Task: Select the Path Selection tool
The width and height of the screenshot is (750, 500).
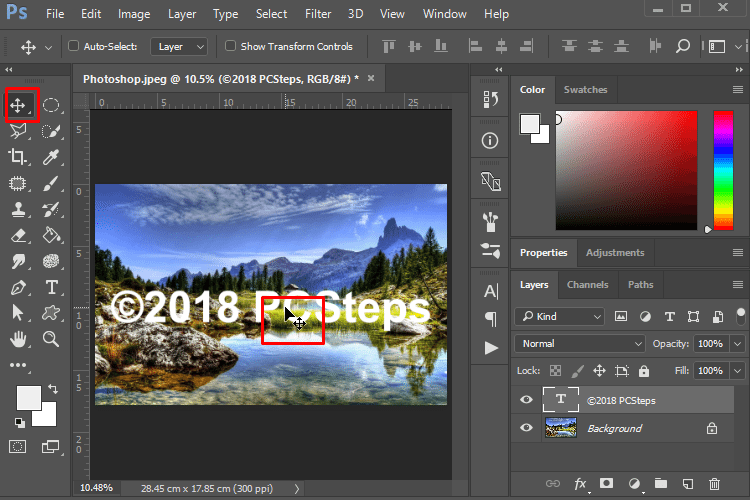Action: pyautogui.click(x=18, y=313)
